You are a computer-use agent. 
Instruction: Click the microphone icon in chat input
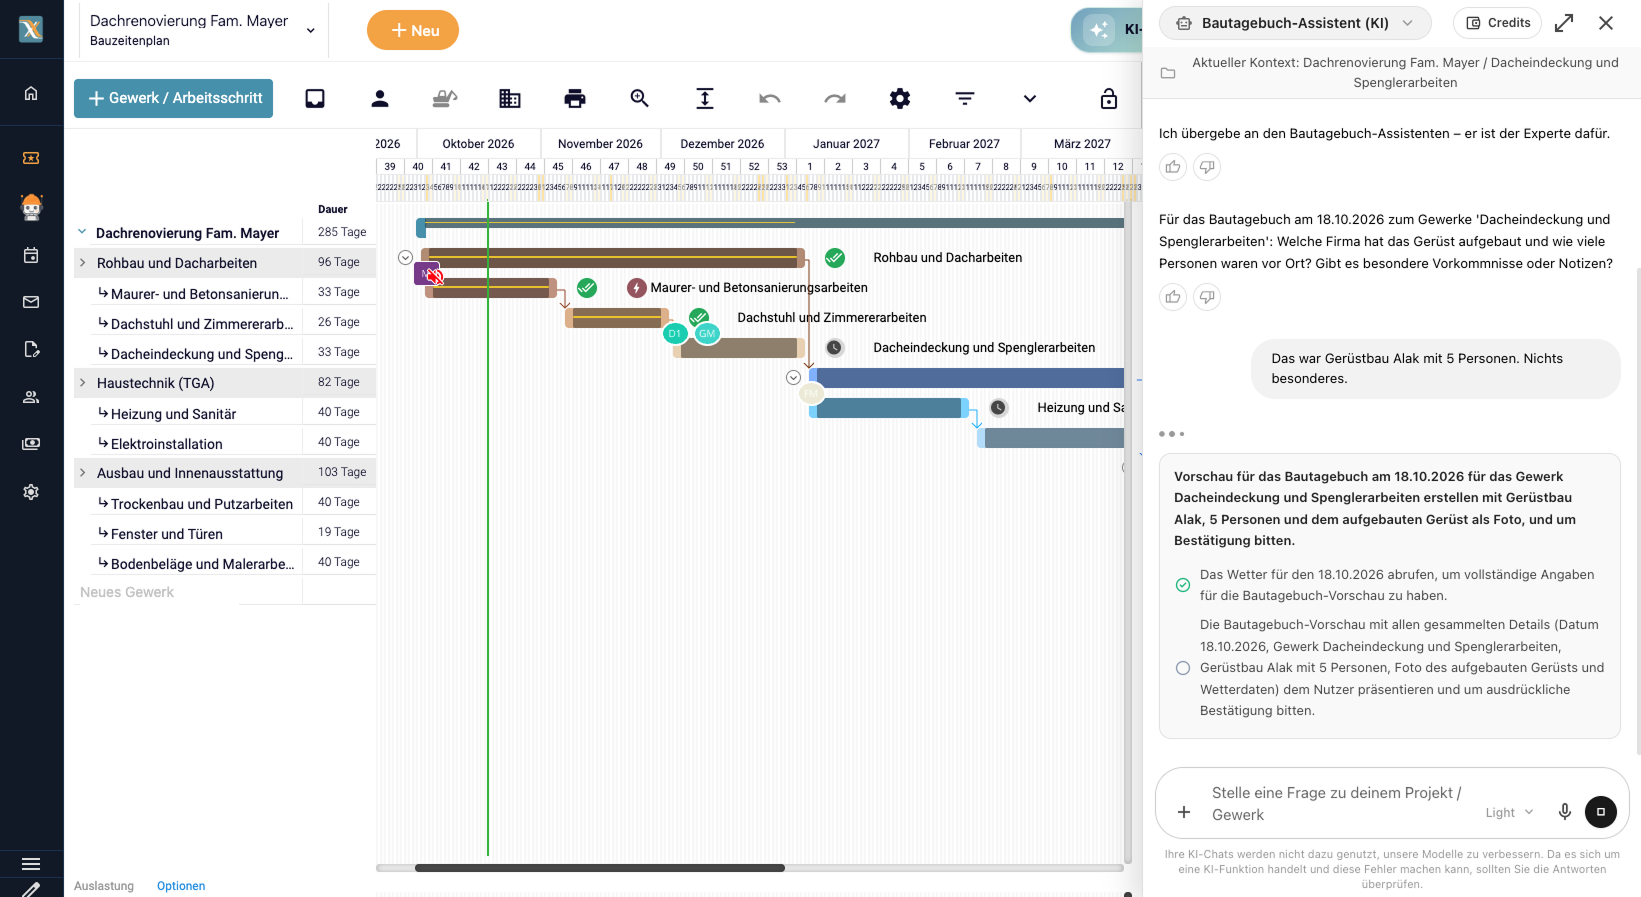pyautogui.click(x=1565, y=811)
